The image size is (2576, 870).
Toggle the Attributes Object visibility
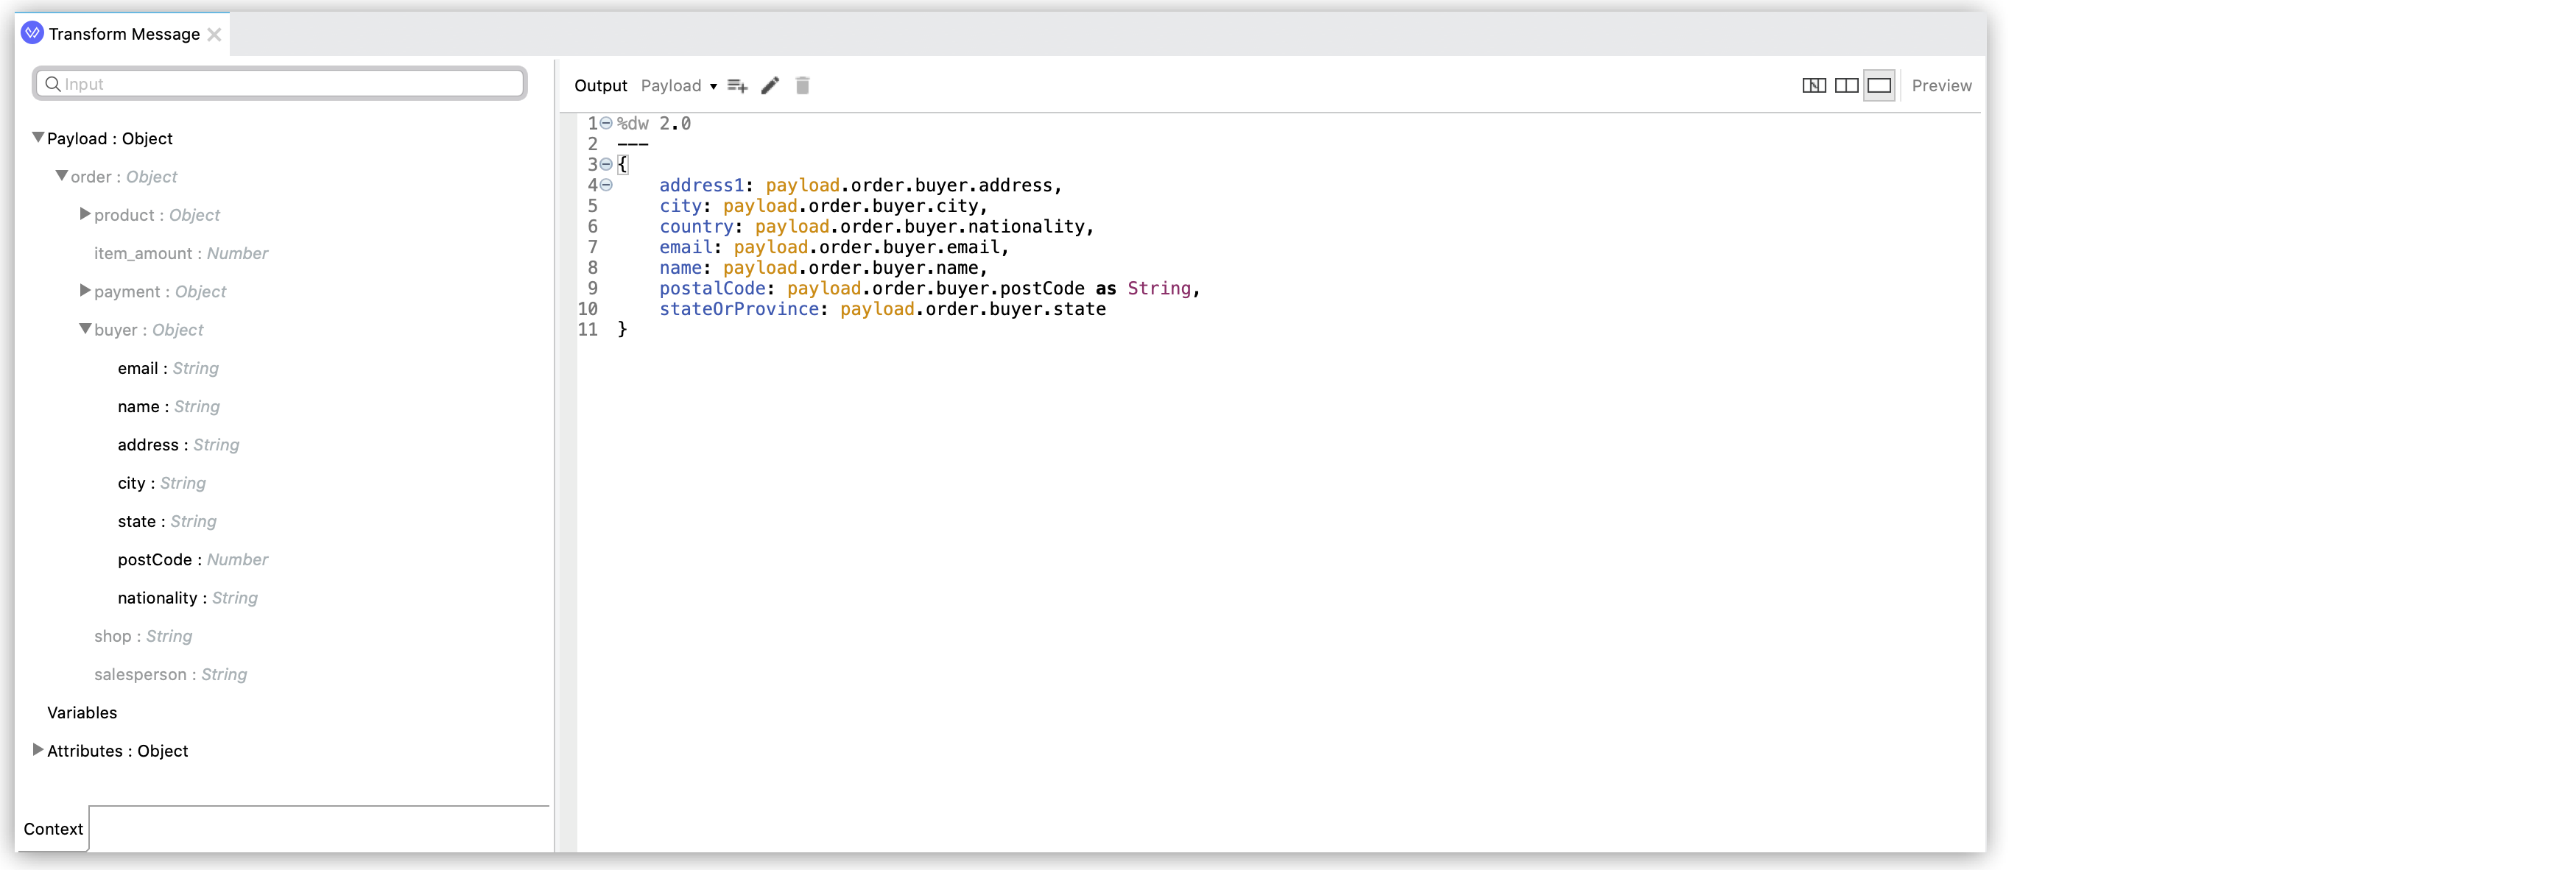36,750
